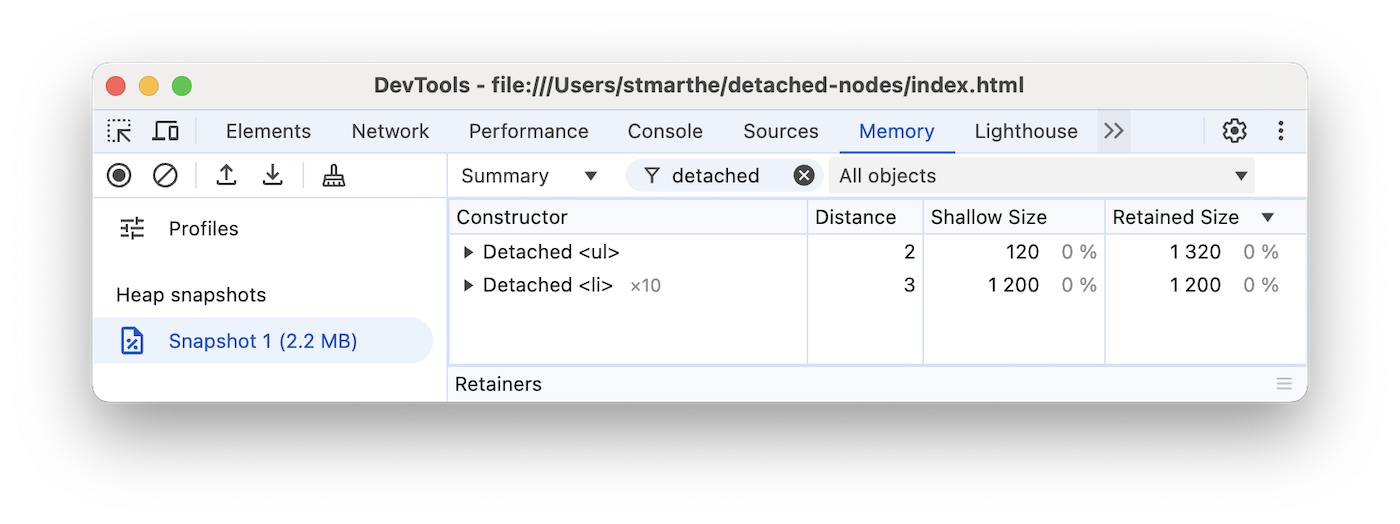Click the record heap snapshot icon

[x=119, y=176]
